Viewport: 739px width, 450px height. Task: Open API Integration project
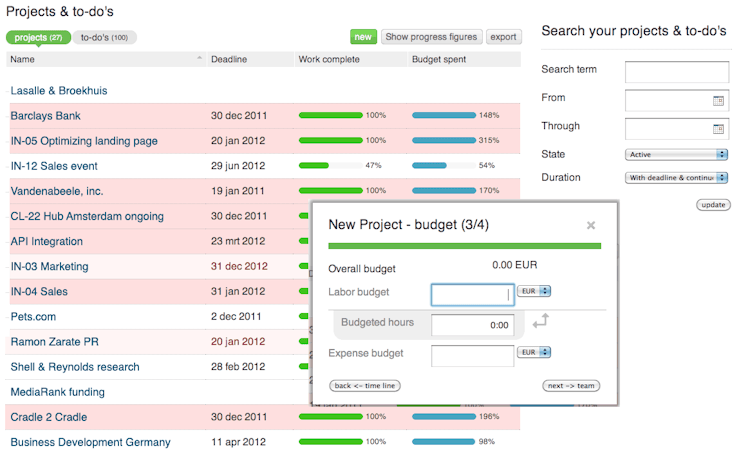tap(46, 241)
